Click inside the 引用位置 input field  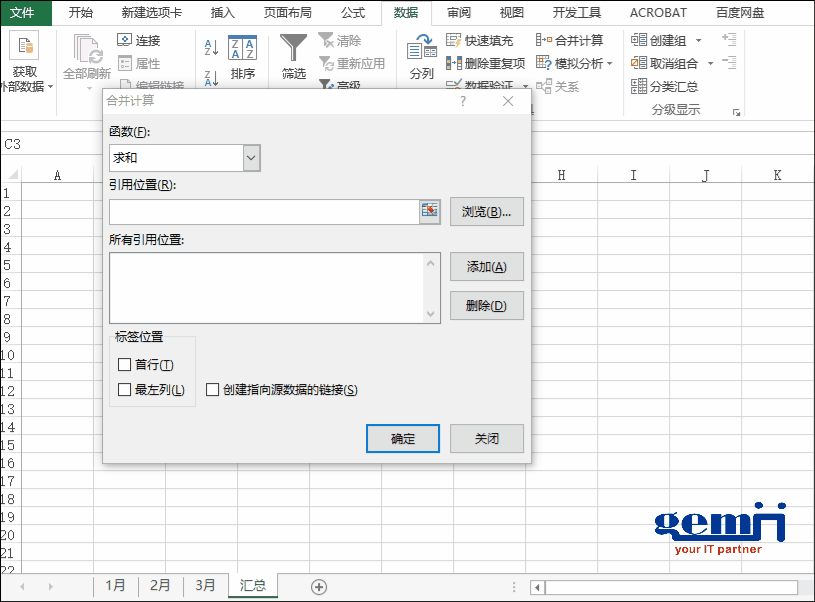(263, 212)
